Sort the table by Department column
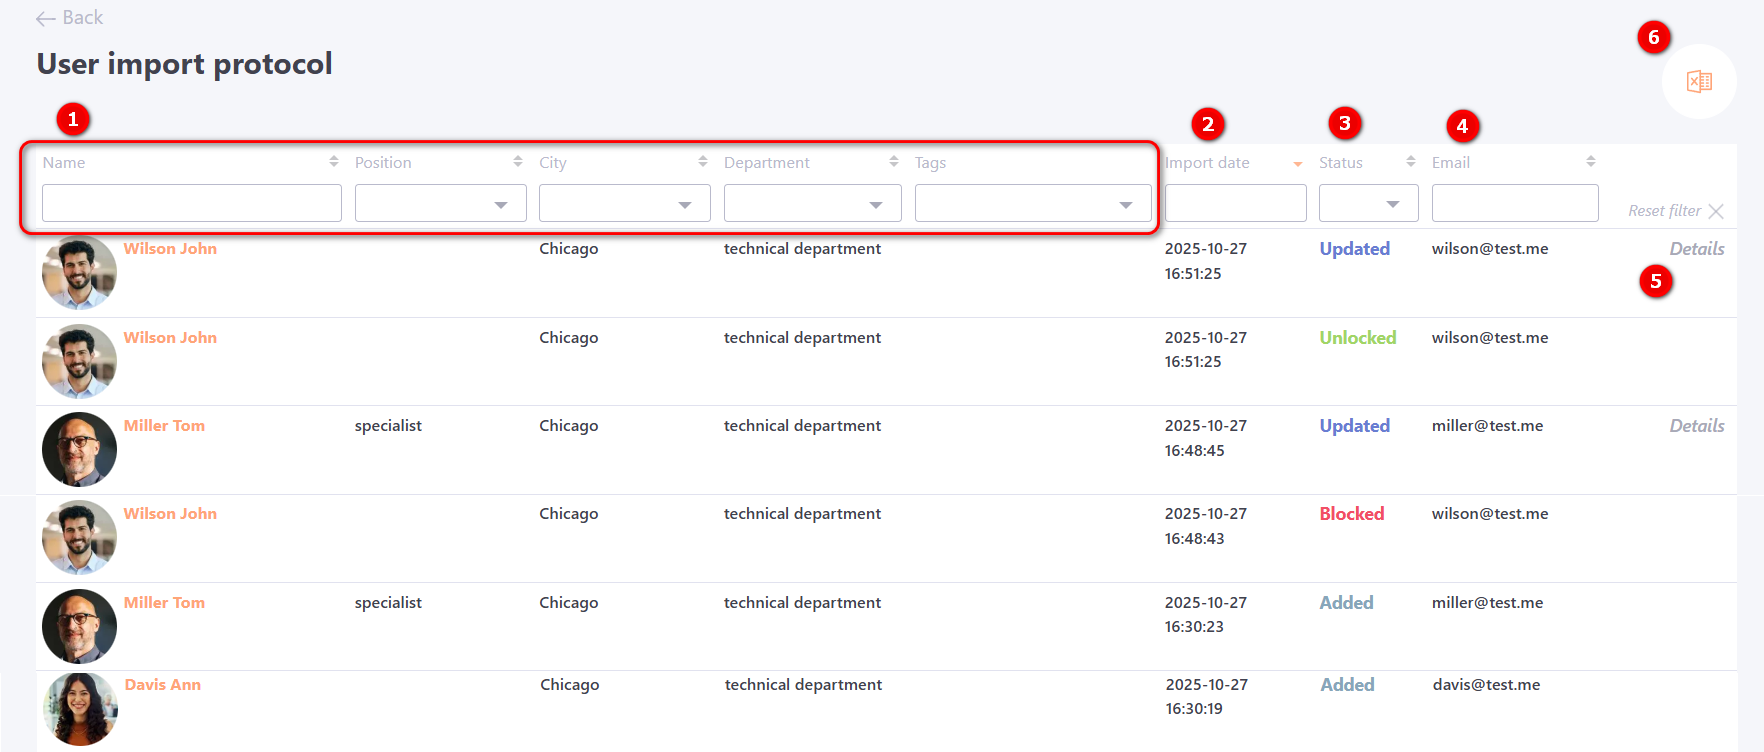The height and width of the screenshot is (752, 1764). coord(894,162)
